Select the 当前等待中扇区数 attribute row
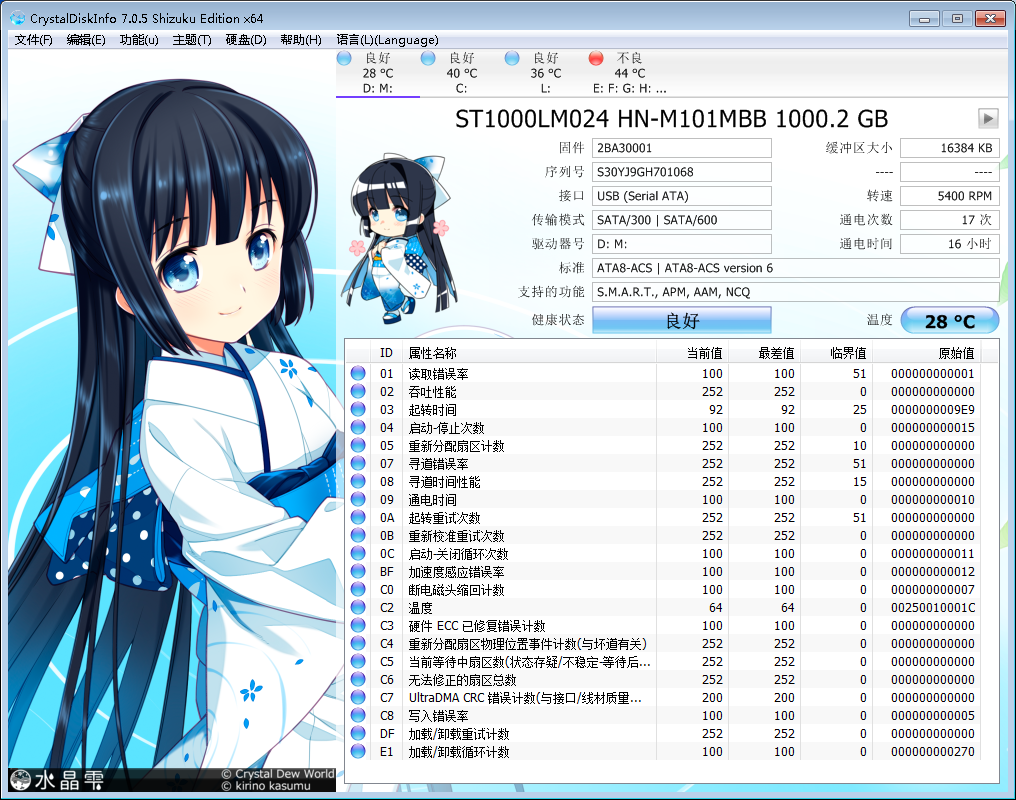1016x800 pixels. (x=663, y=661)
